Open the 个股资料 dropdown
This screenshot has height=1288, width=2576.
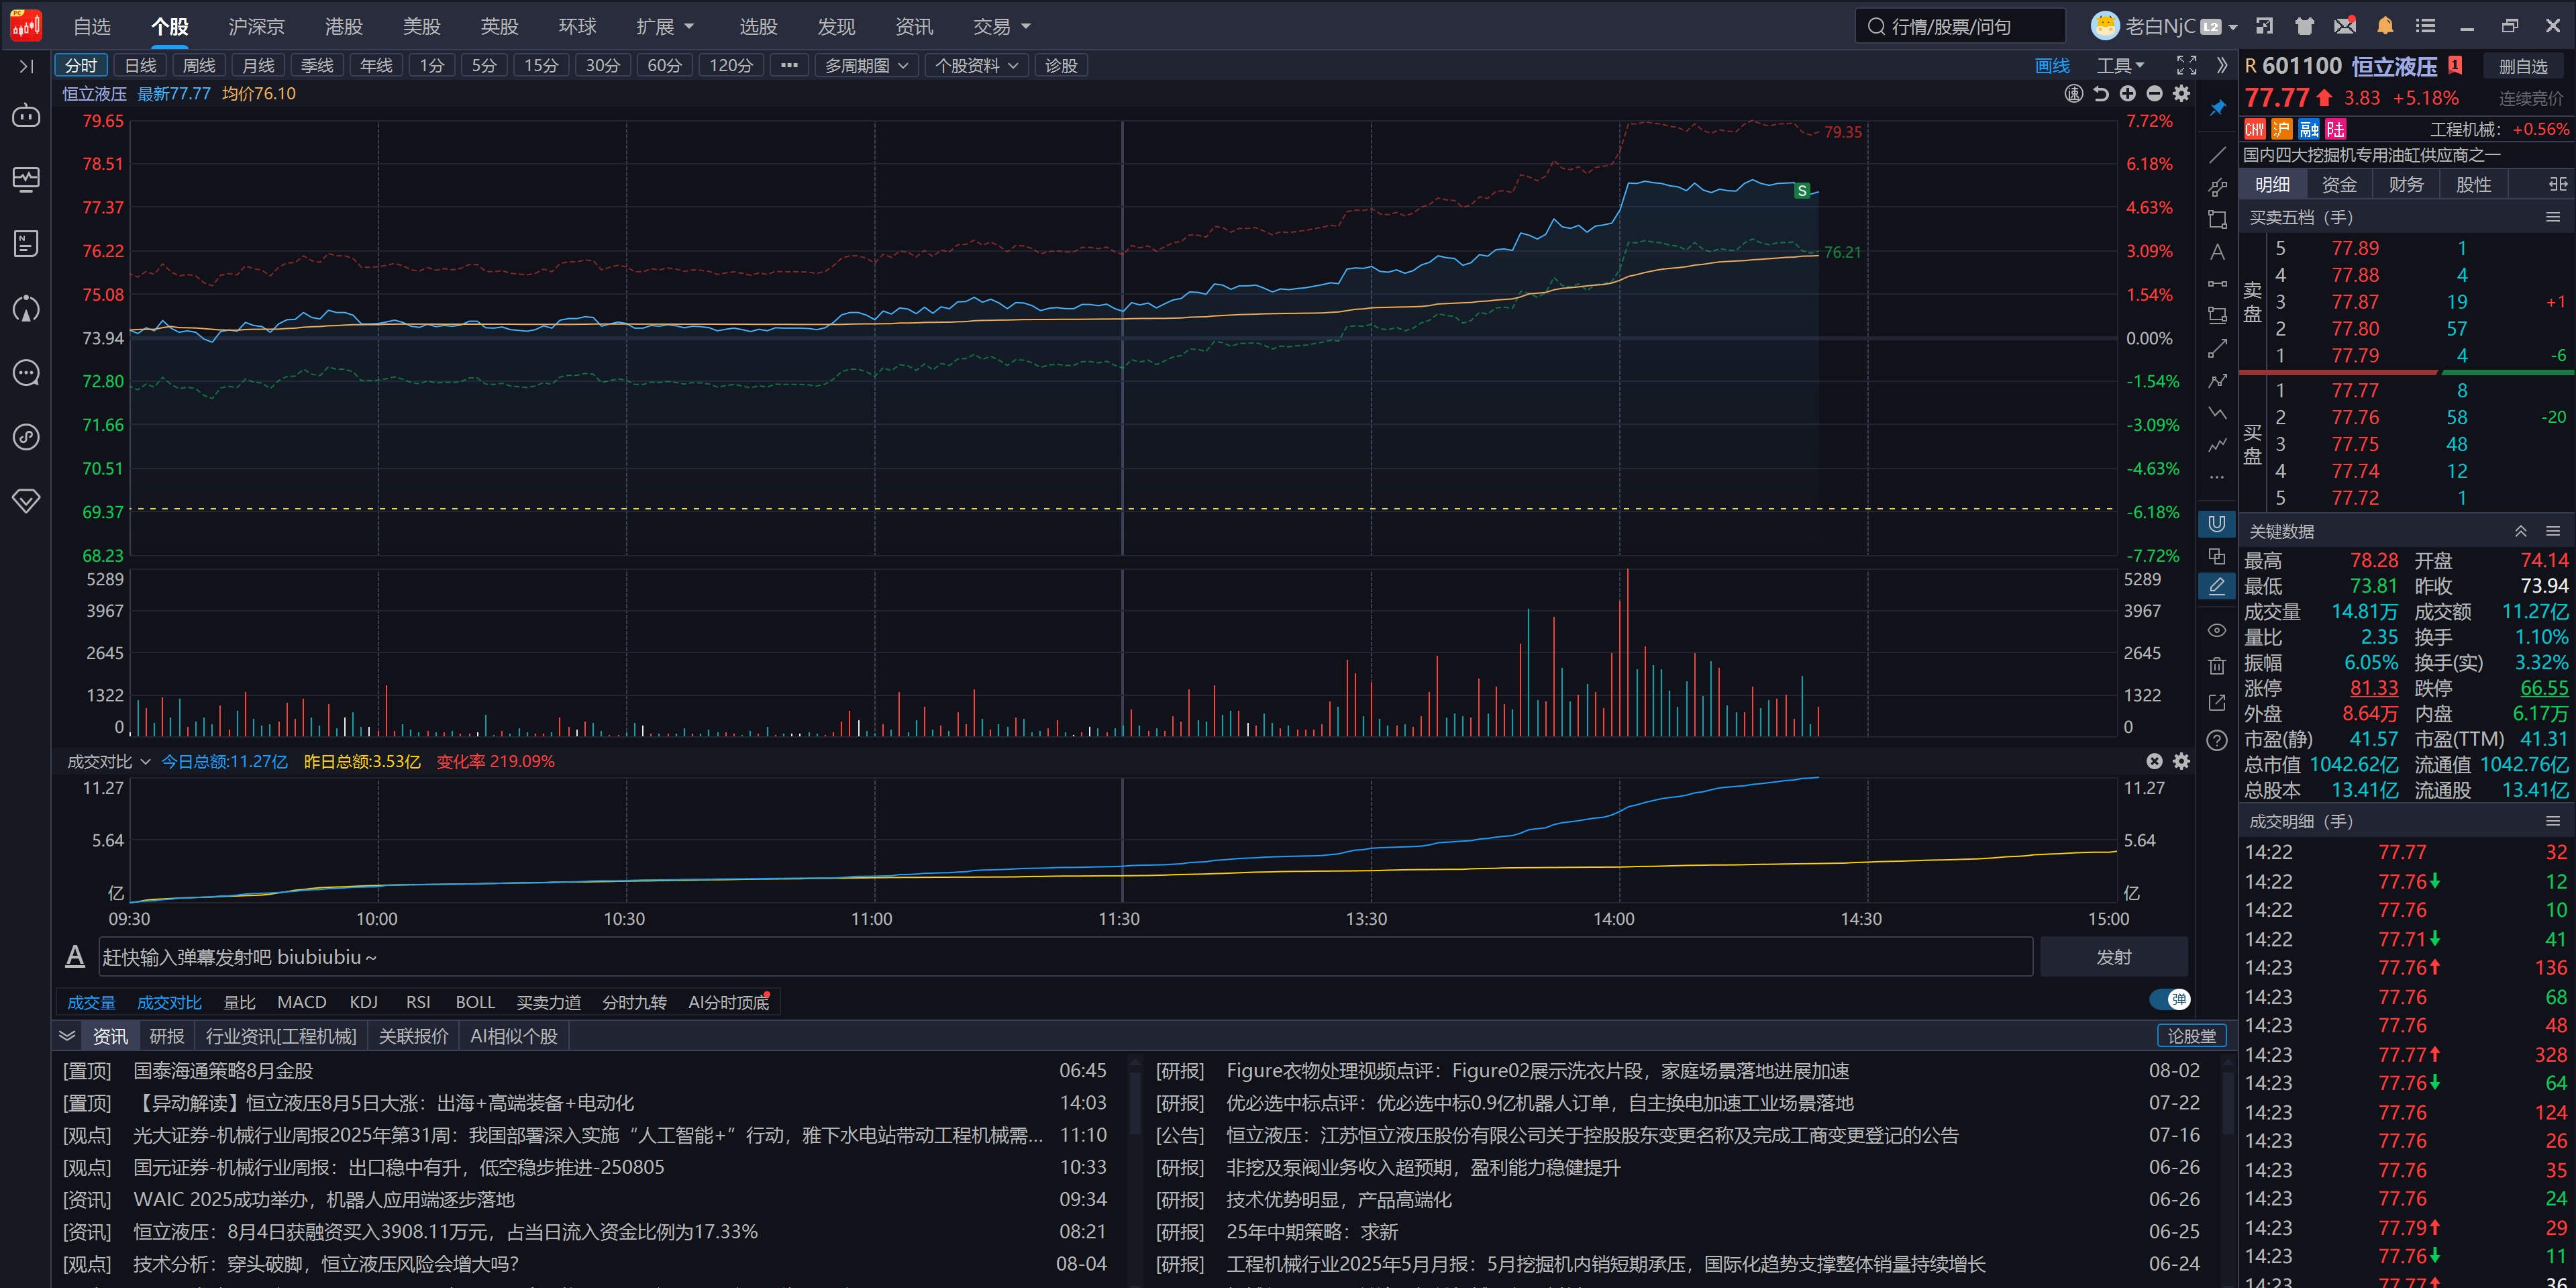click(977, 66)
